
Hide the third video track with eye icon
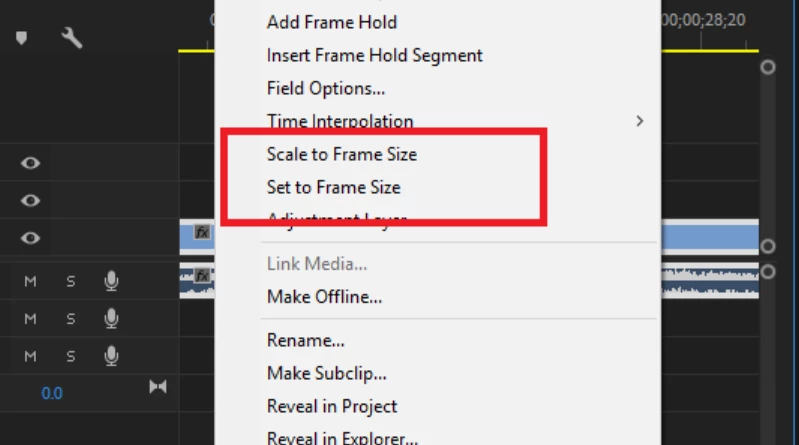click(x=30, y=238)
